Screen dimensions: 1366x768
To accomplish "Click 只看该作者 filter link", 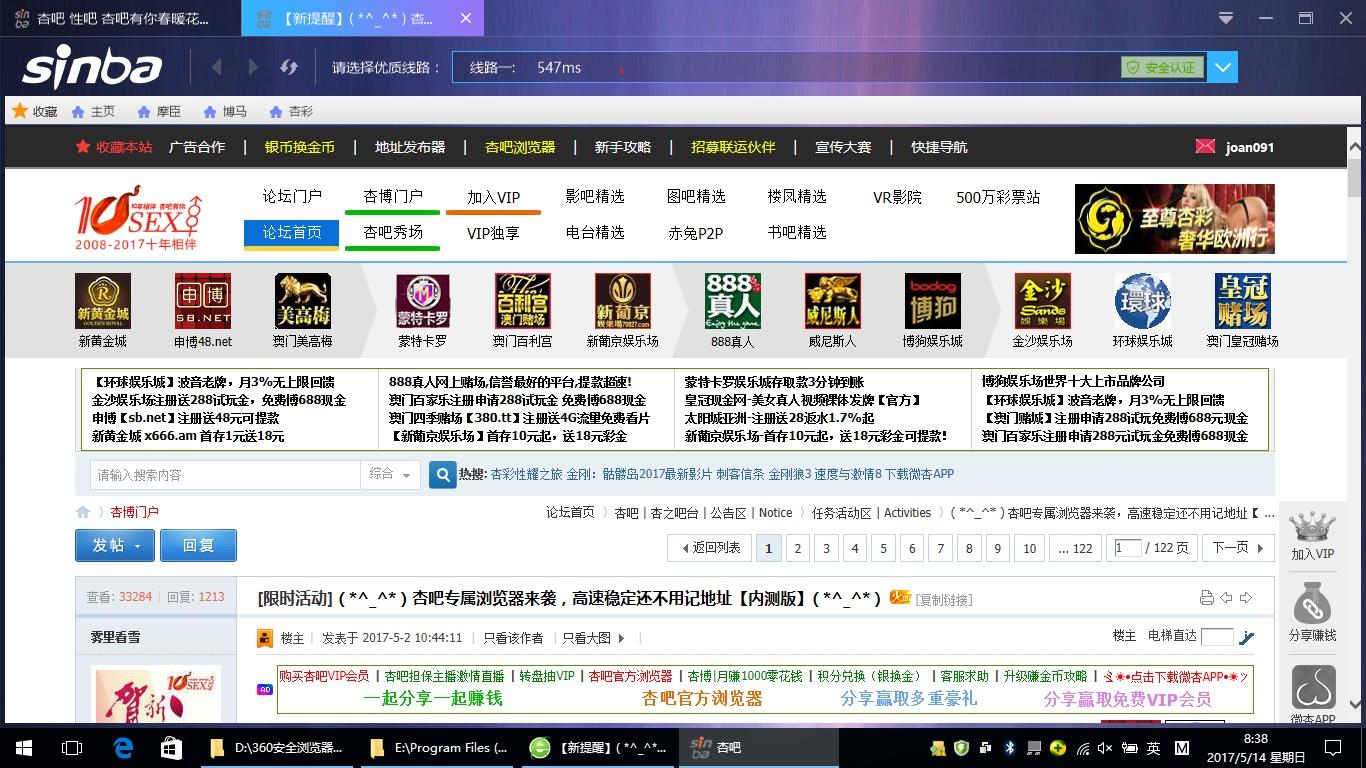I will pyautogui.click(x=513, y=638).
